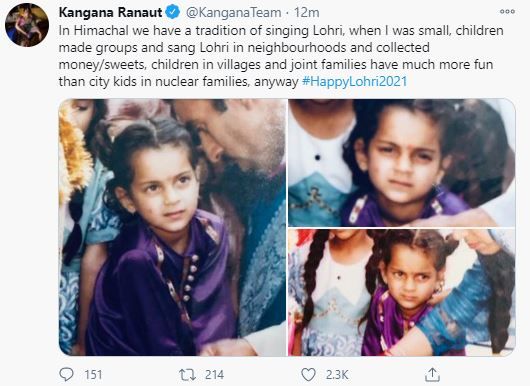
Task: Open the three-dot more options menu
Action: click(x=507, y=12)
